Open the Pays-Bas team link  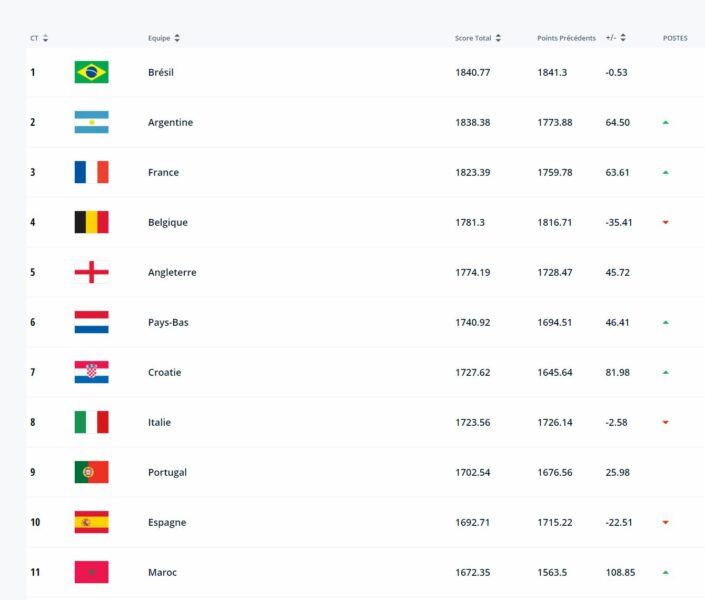pyautogui.click(x=165, y=322)
